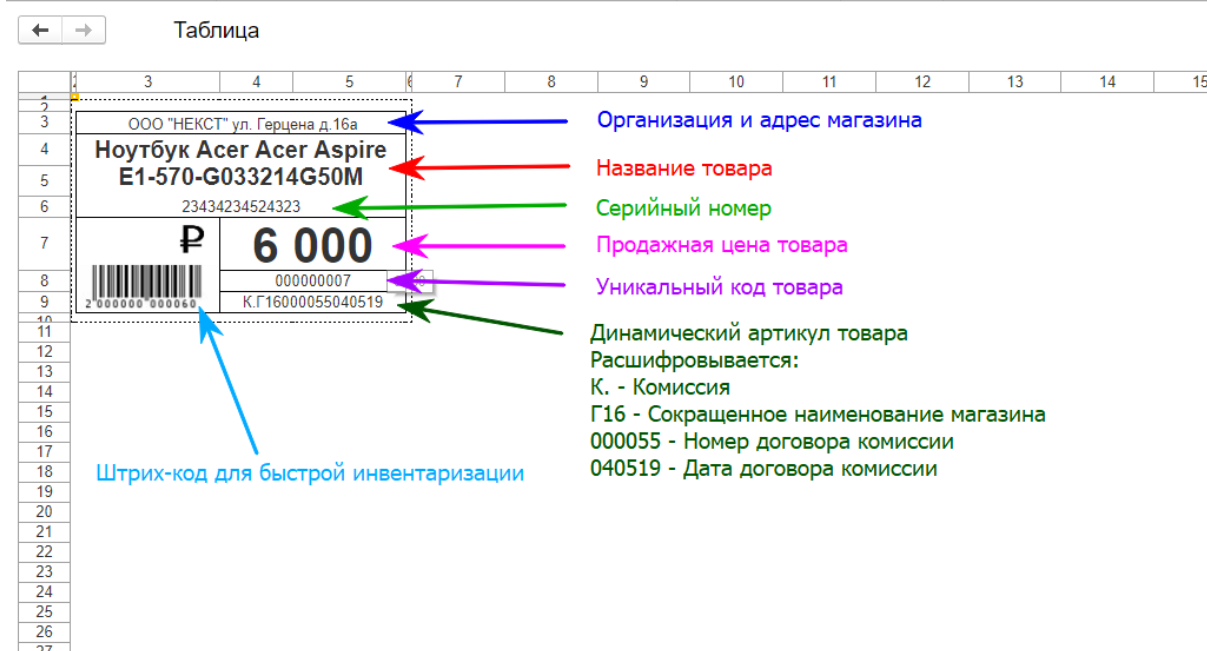
Task: Select the price cell 6 000
Action: tap(312, 244)
